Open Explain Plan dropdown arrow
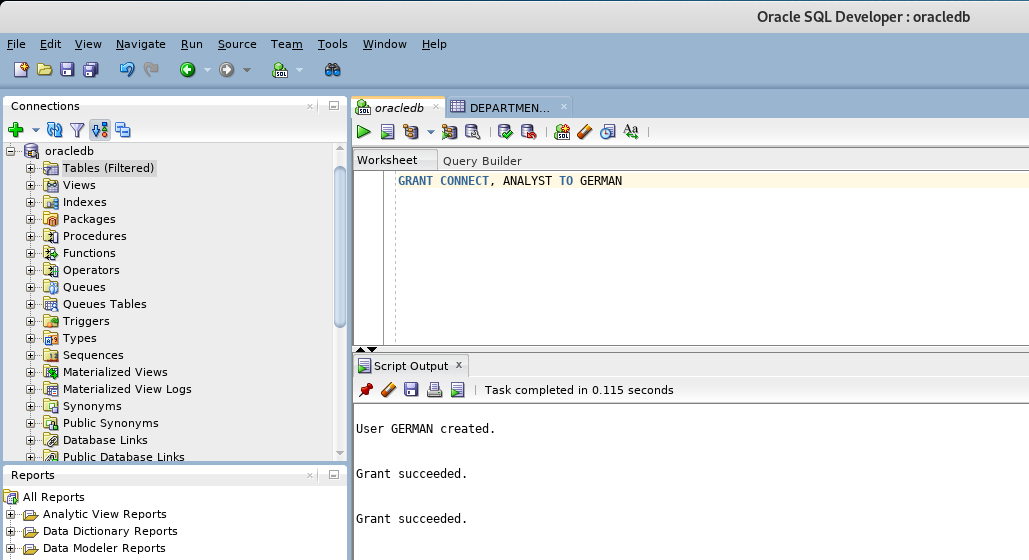The height and width of the screenshot is (560, 1029). click(x=430, y=132)
